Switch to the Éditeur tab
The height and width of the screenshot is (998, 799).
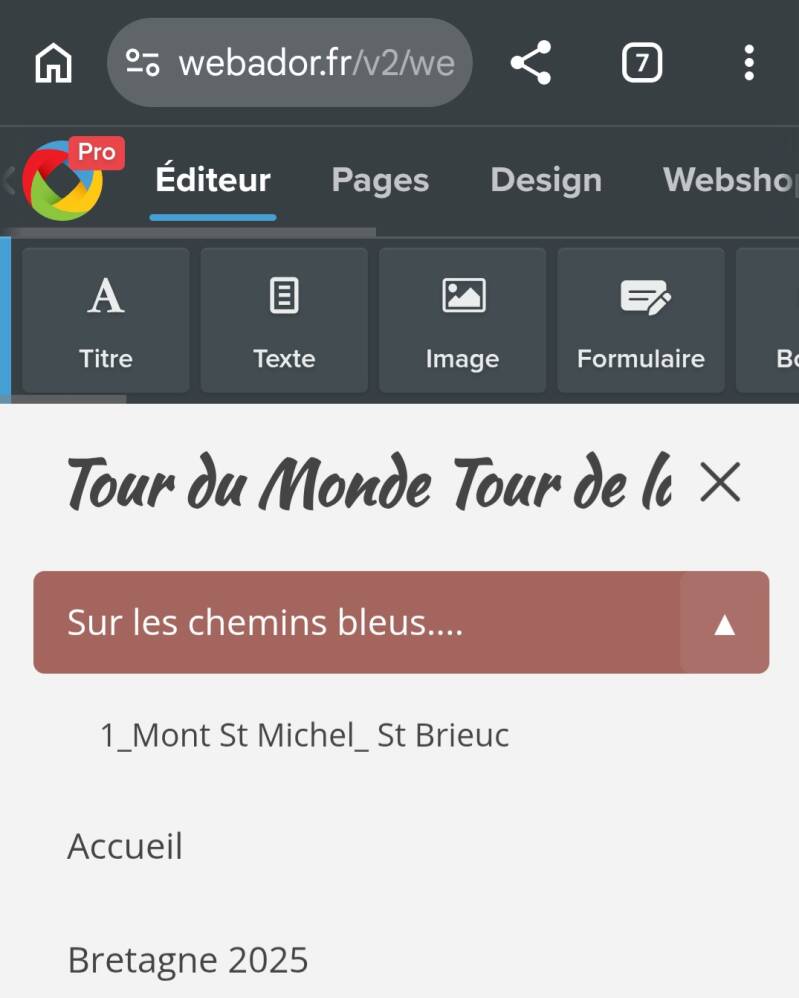pyautogui.click(x=213, y=180)
